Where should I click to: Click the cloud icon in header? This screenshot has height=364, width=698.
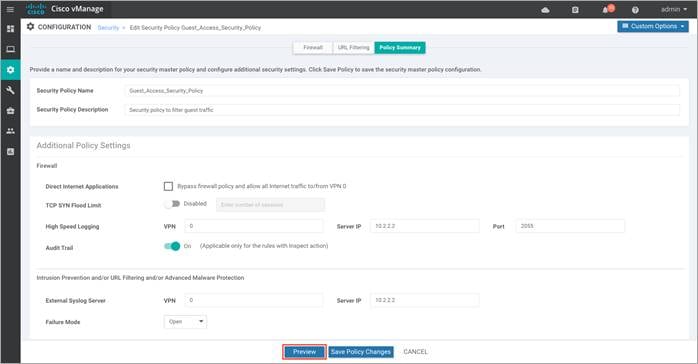[545, 10]
